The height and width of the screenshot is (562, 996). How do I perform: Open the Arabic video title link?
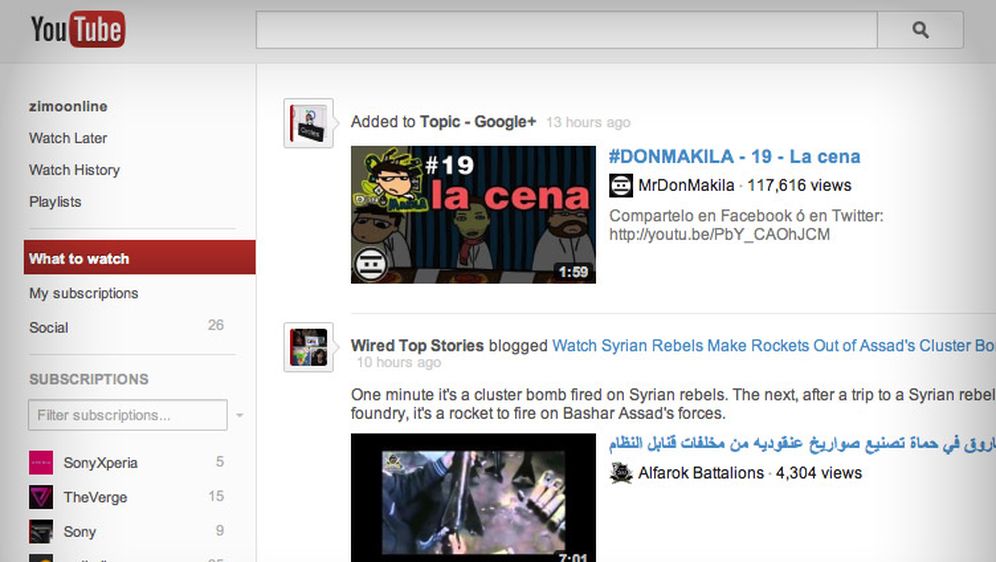pos(802,443)
